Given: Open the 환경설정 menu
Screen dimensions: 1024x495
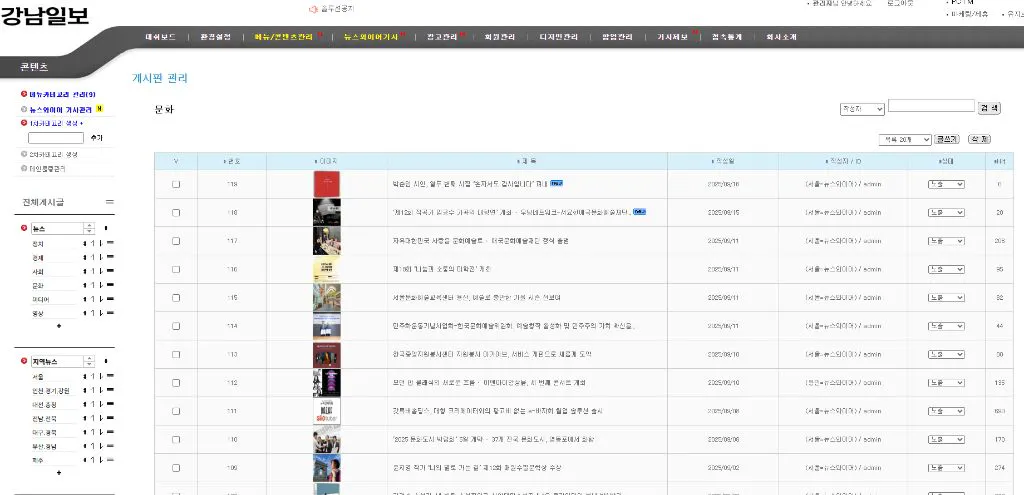Looking at the screenshot, I should click(x=216, y=37).
